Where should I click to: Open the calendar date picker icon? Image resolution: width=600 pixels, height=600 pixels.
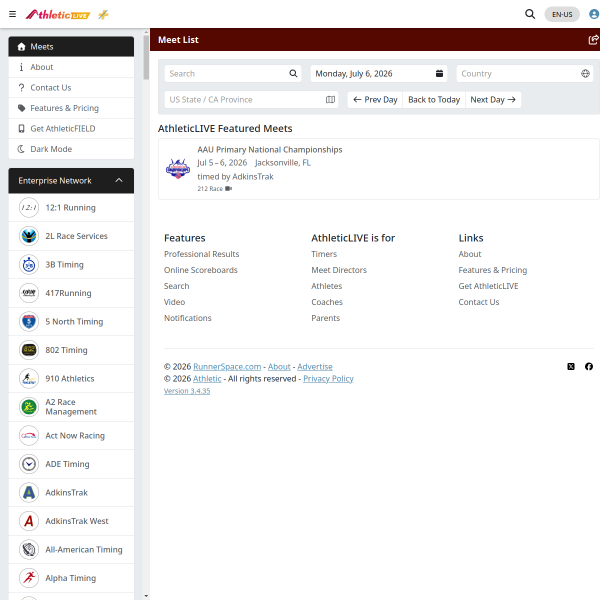(439, 73)
